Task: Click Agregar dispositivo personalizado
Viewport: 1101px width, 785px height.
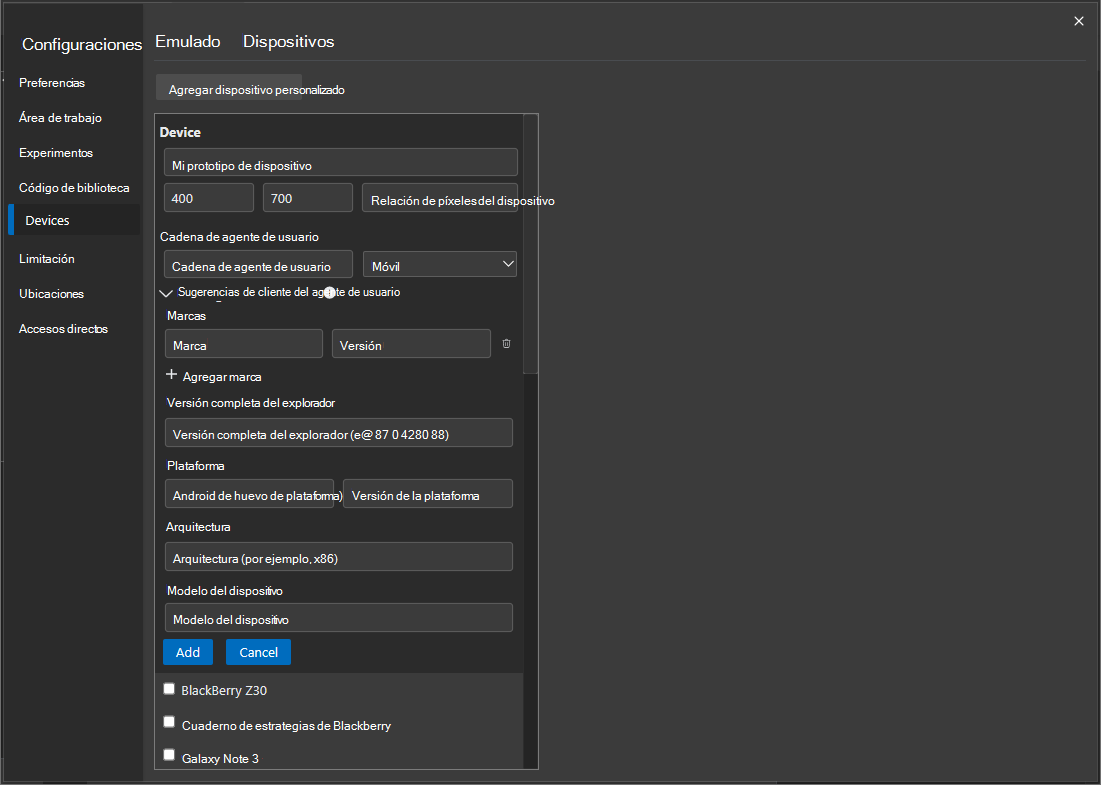Action: click(228, 88)
